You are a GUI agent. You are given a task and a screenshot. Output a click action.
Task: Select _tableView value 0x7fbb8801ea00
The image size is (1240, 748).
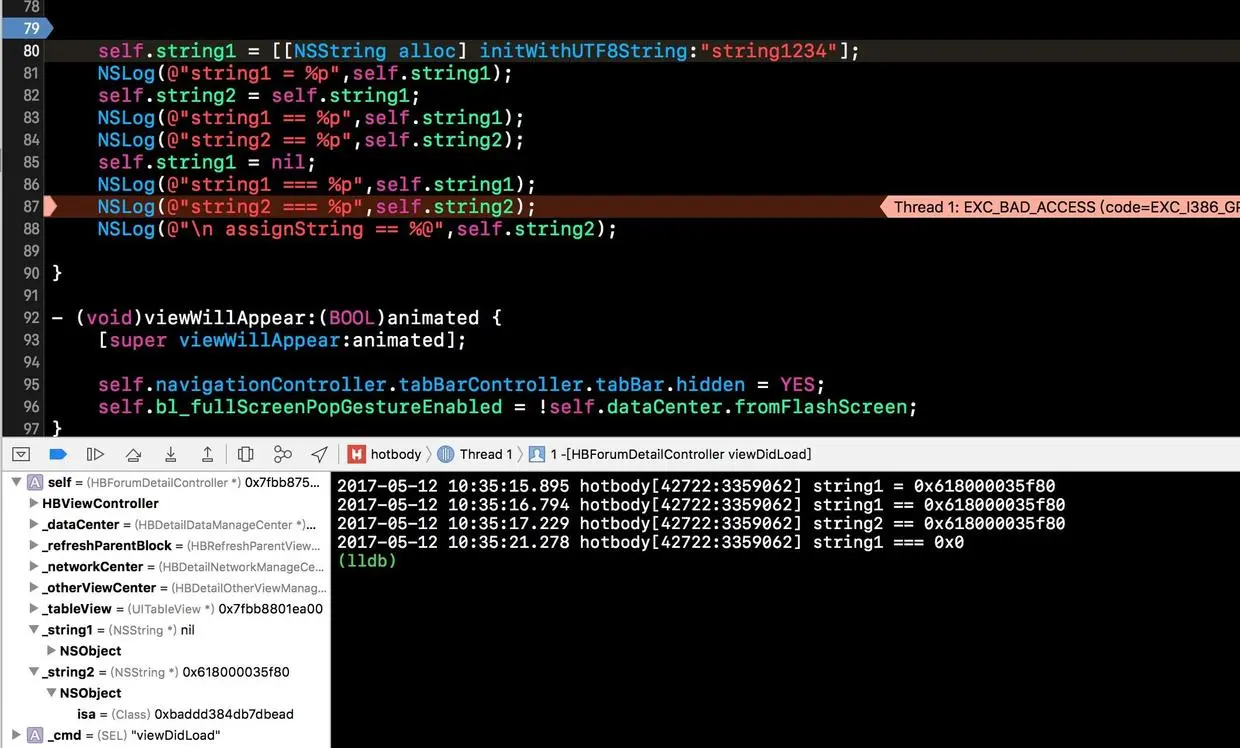coord(270,608)
